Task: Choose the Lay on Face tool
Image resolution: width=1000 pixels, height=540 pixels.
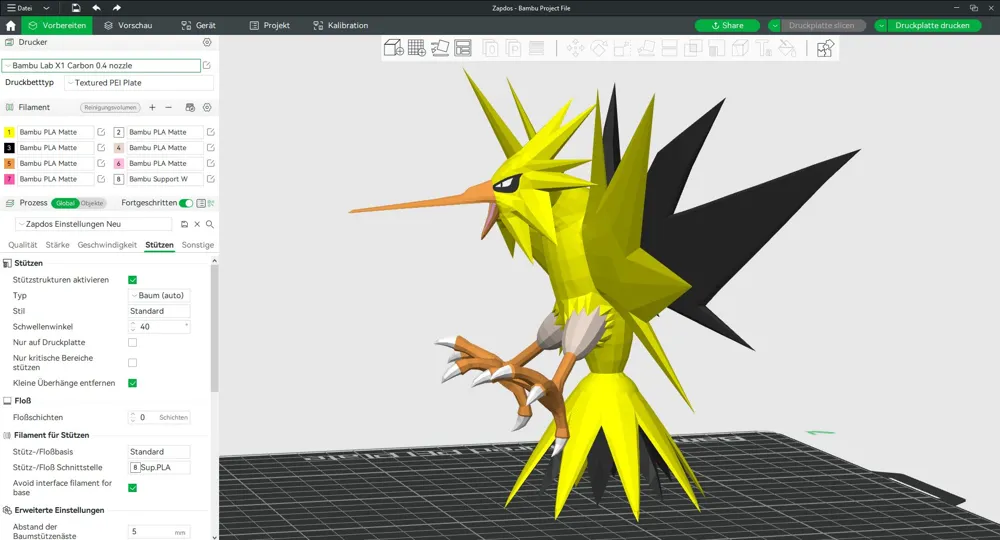Action: coord(646,48)
